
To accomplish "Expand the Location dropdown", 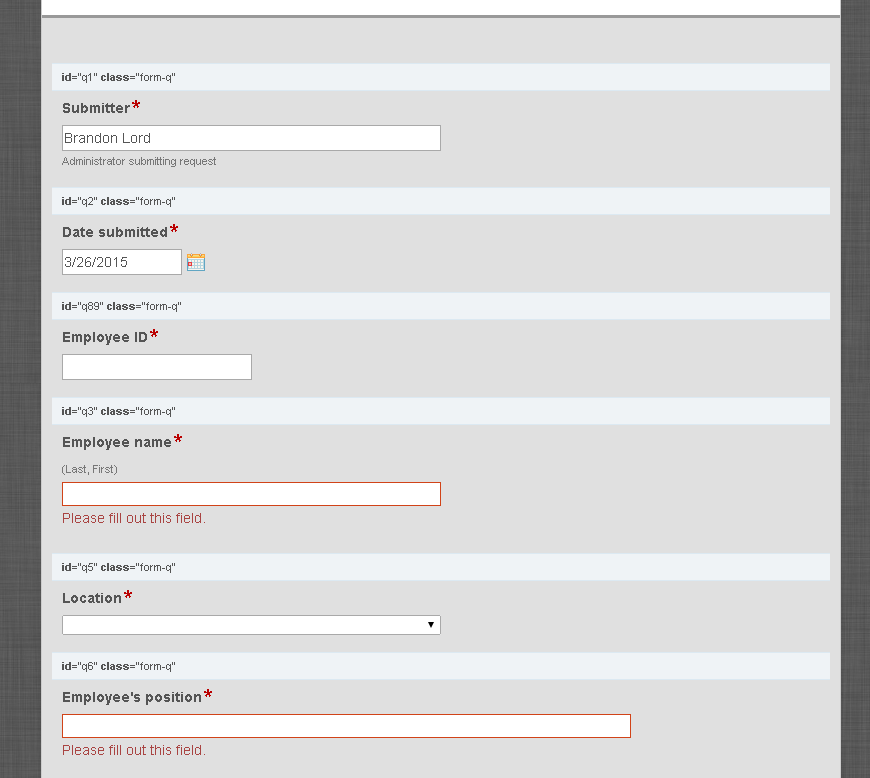I will [251, 625].
